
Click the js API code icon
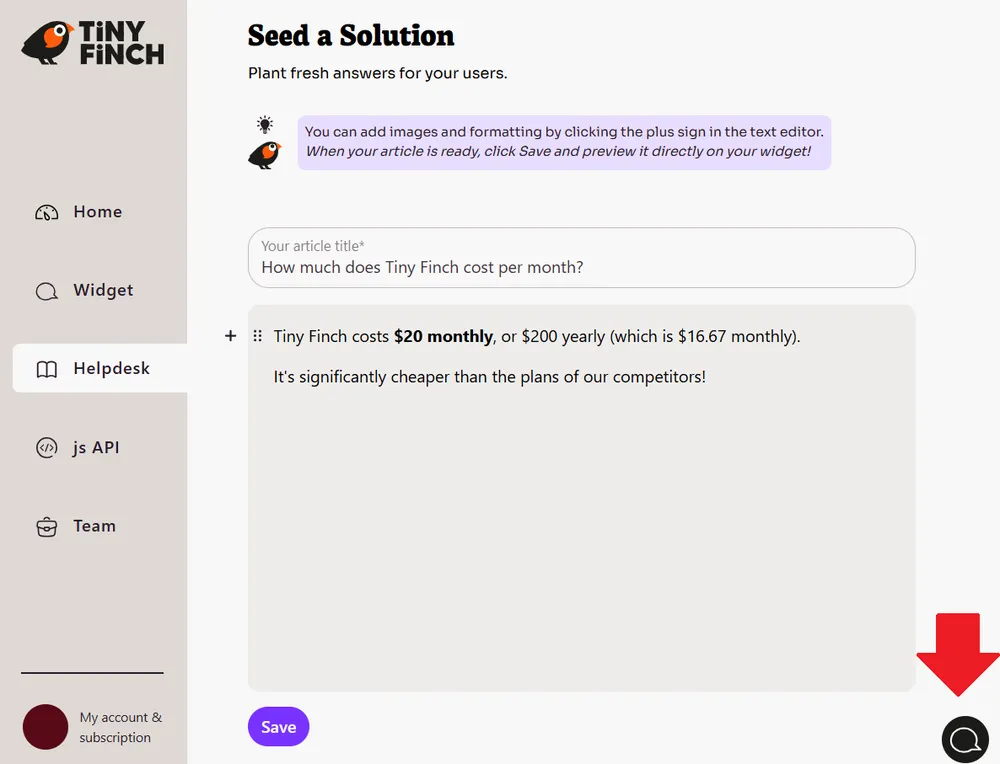coord(46,447)
